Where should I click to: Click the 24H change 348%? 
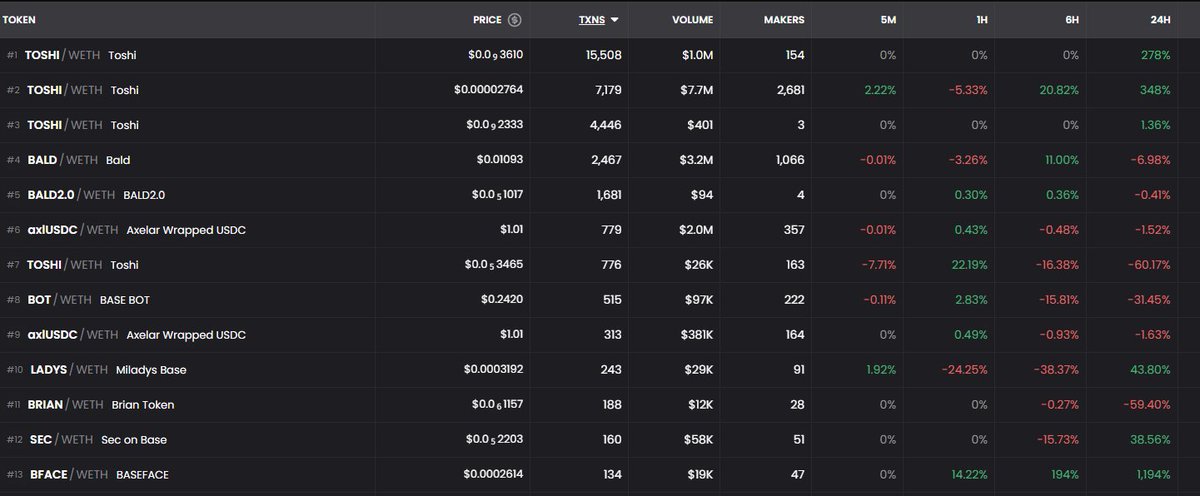1156,90
